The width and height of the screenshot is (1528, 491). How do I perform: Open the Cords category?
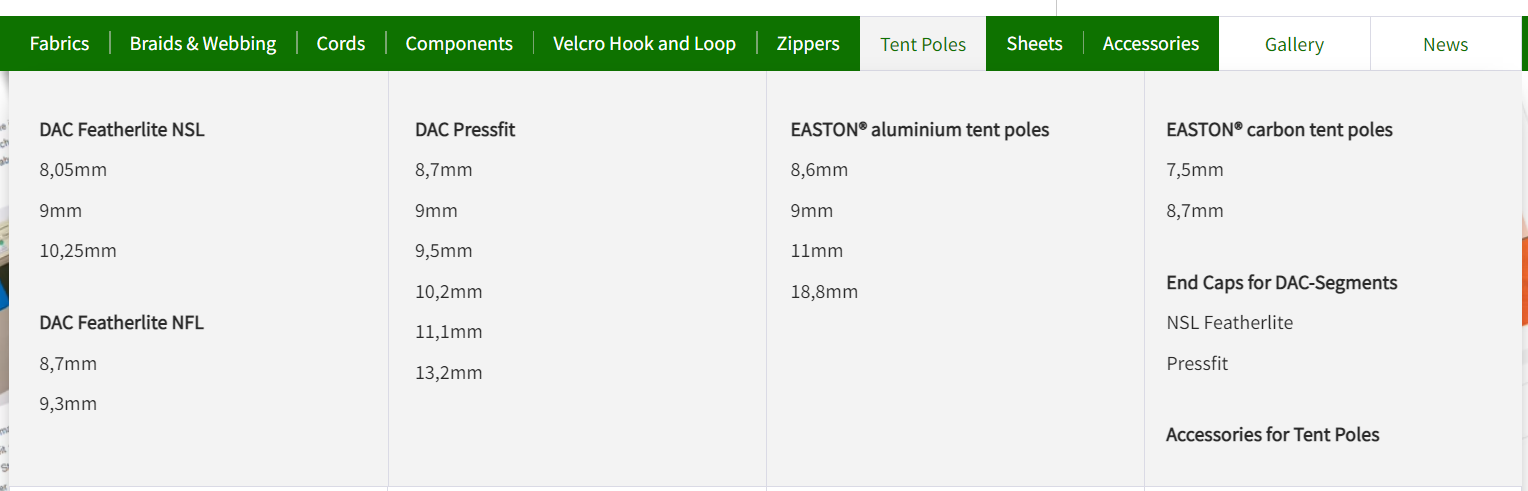341,44
